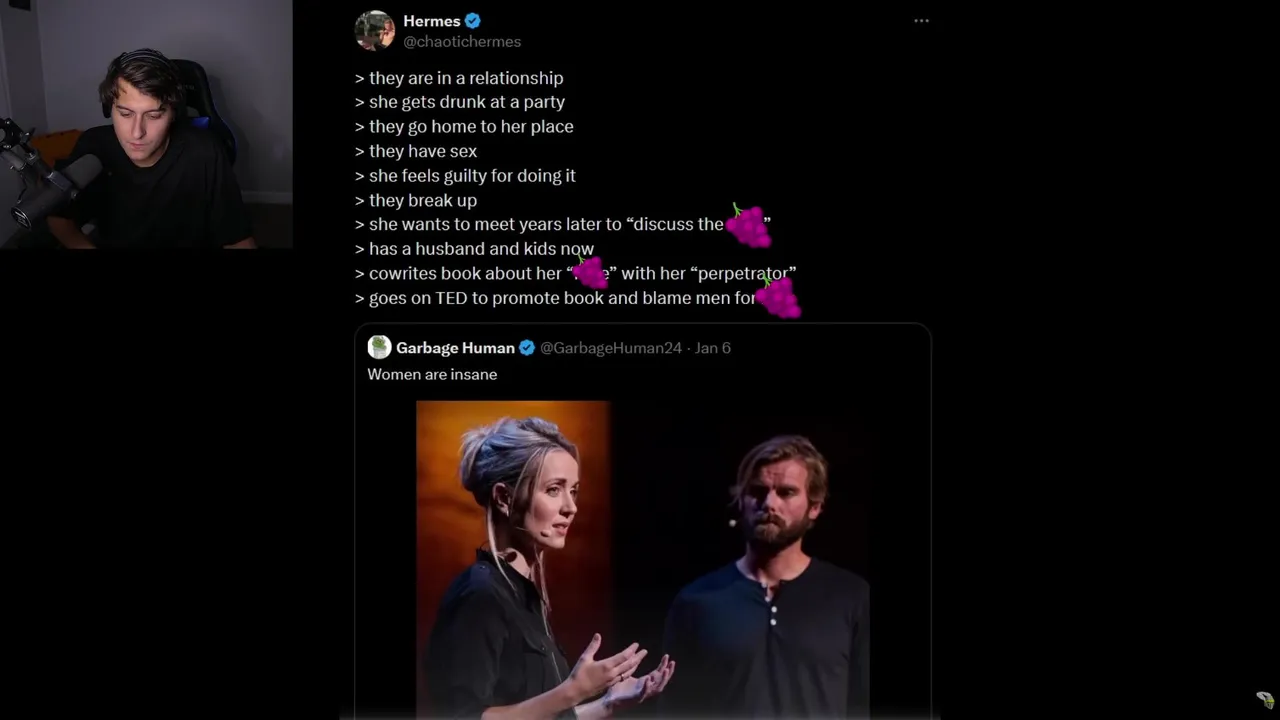The width and height of the screenshot is (1280, 720).
Task: Click the "Women are insane" quoted text
Action: (x=432, y=374)
